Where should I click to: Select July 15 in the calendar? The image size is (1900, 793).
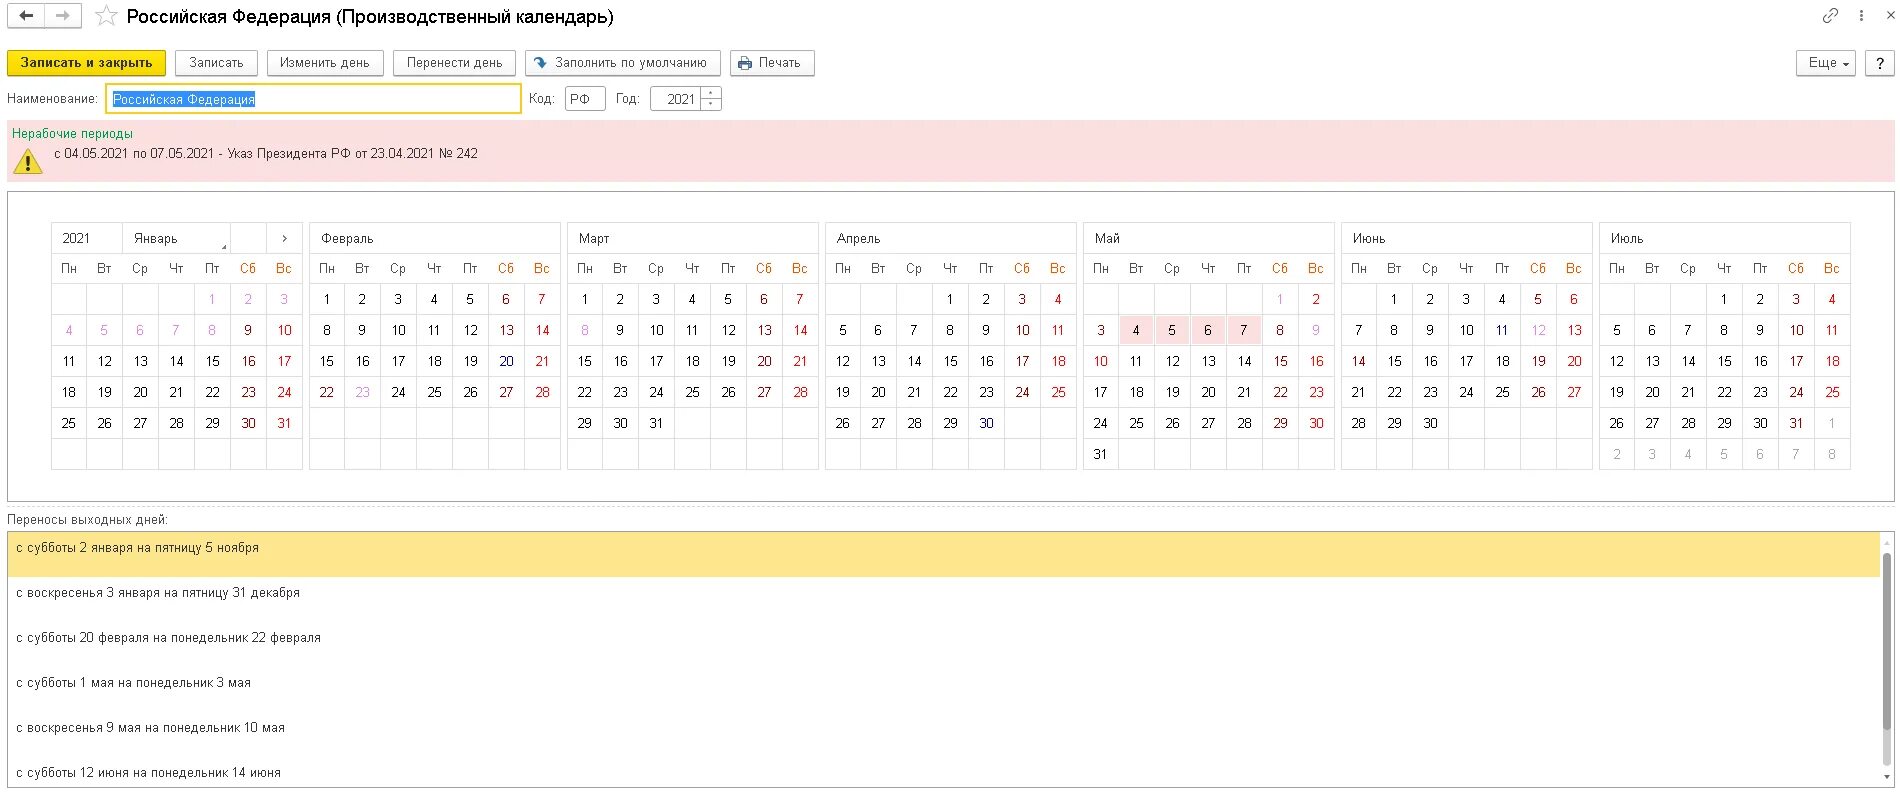[x=1724, y=361]
